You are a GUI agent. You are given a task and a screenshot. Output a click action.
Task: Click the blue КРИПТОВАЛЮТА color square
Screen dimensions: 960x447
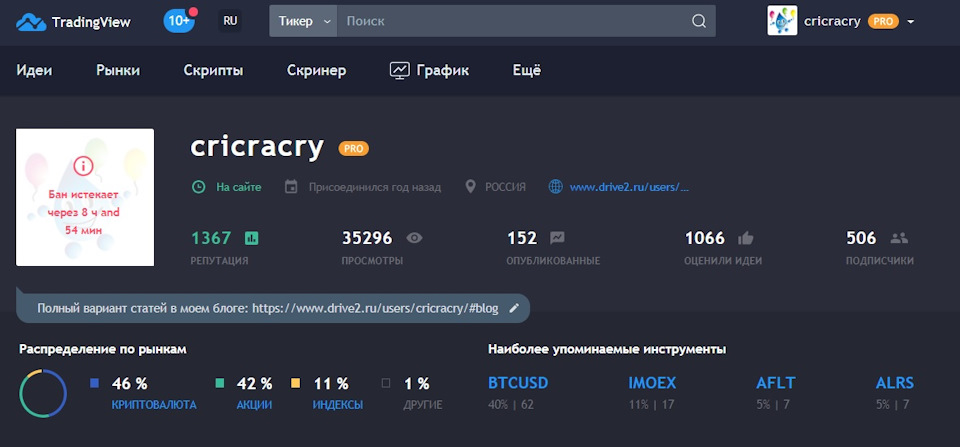click(x=94, y=383)
